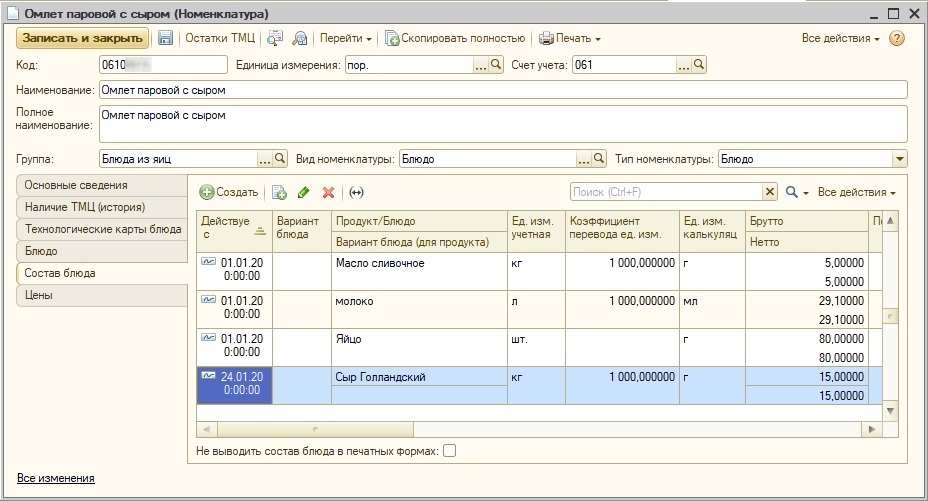The height and width of the screenshot is (501, 928).
Task: Click the set period arrows icon
Action: pos(356,192)
